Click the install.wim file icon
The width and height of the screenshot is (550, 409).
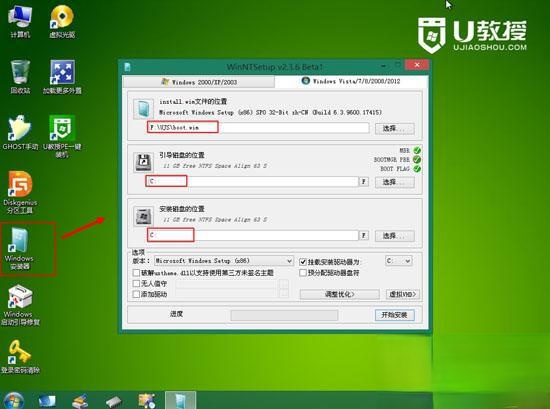[x=143, y=108]
